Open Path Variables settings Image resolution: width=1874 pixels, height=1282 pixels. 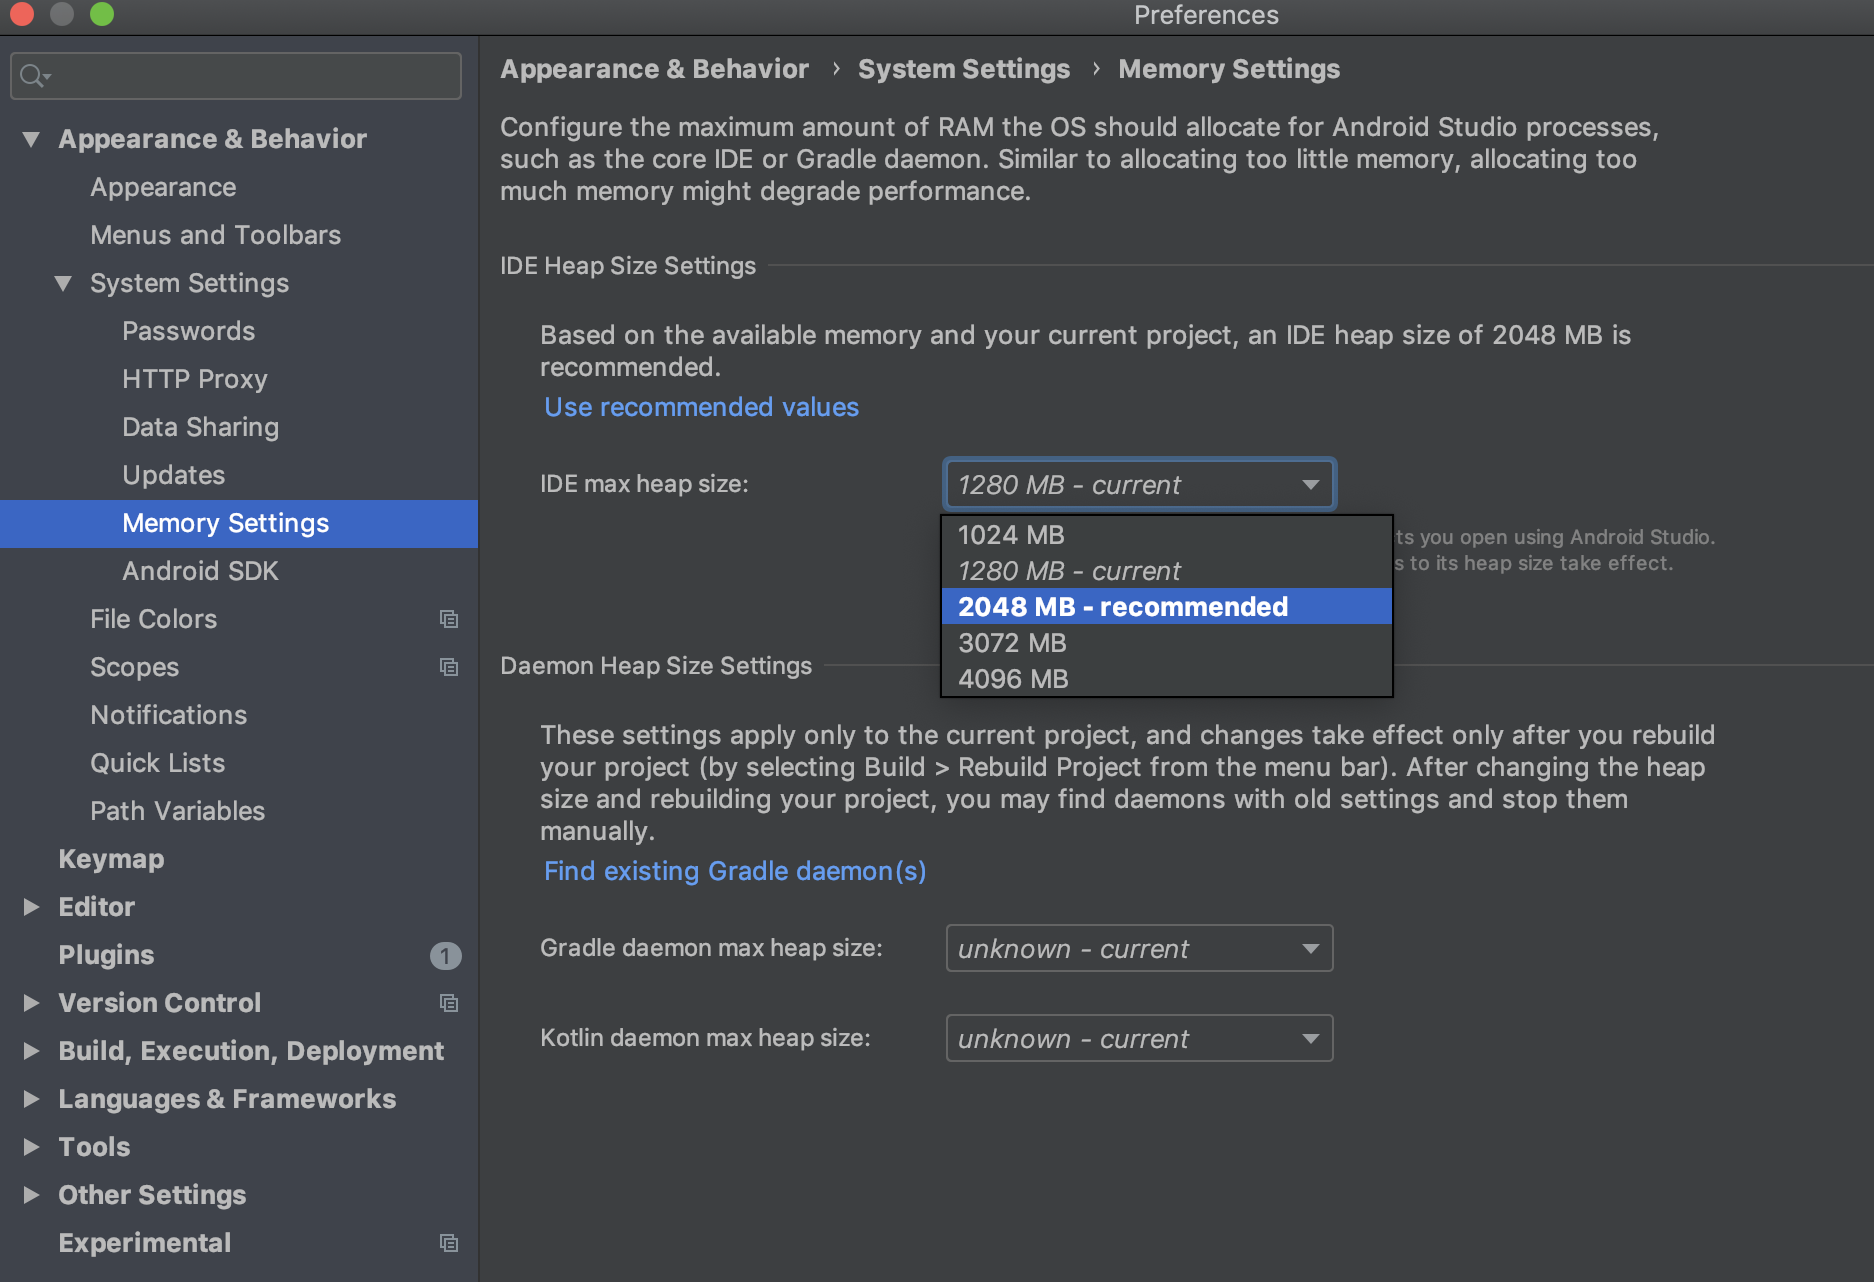coord(177,811)
